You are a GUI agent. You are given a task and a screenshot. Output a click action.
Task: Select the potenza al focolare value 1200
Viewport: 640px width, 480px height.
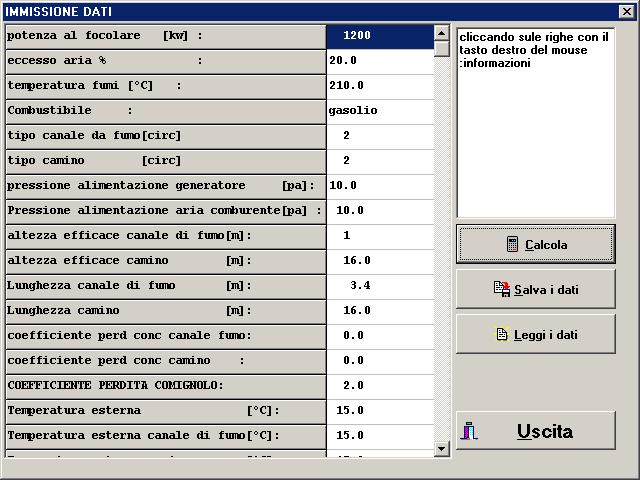click(x=380, y=37)
